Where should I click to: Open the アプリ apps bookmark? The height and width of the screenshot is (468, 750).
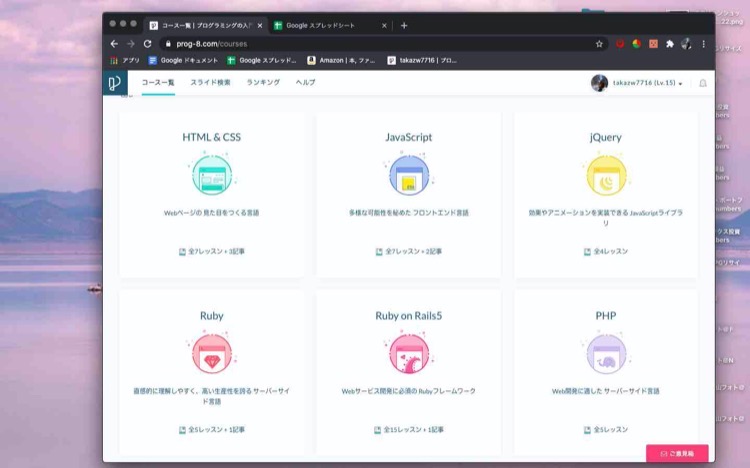point(124,60)
